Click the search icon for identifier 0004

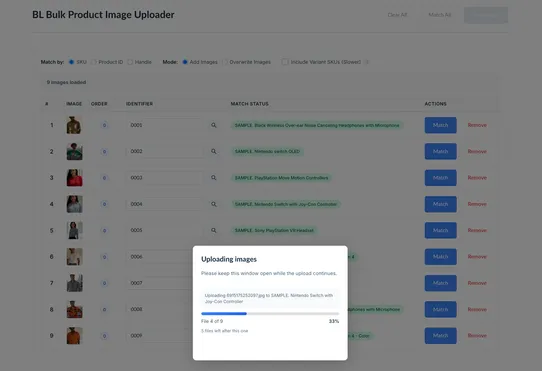[x=214, y=204]
